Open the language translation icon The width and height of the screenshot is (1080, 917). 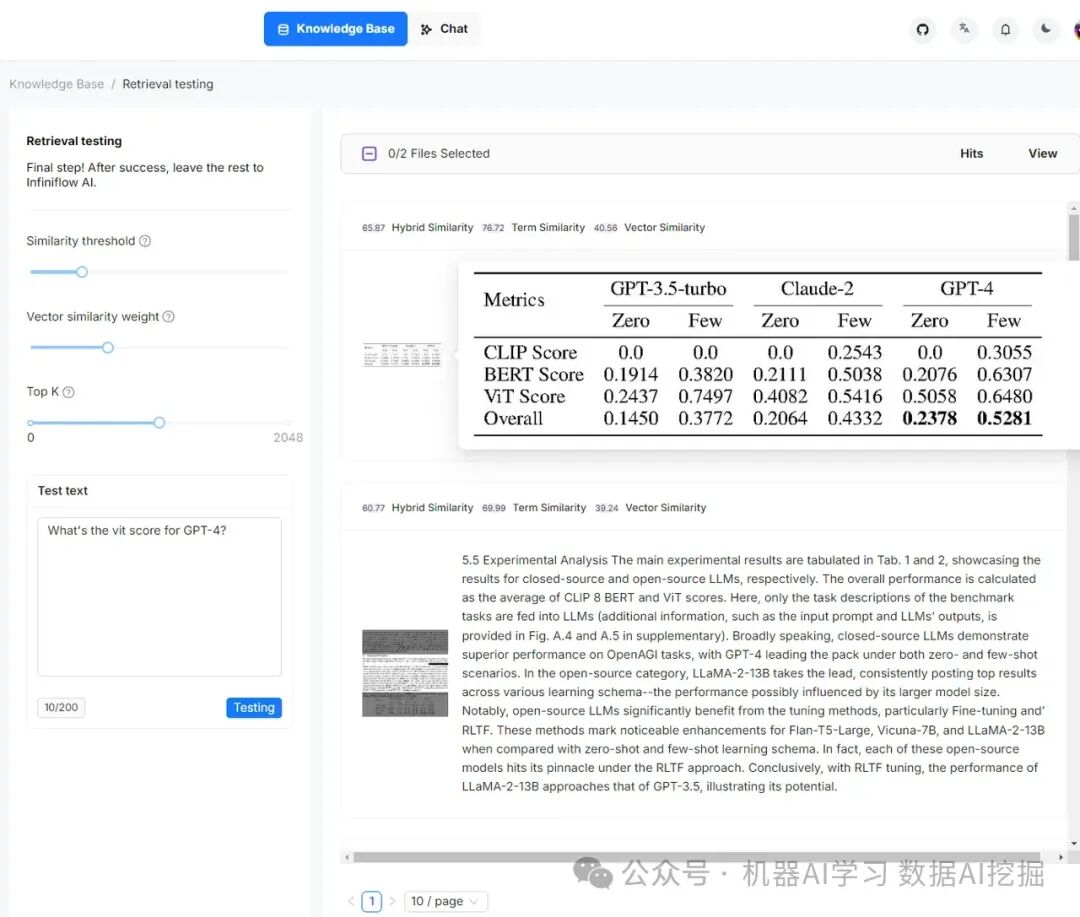click(x=964, y=29)
